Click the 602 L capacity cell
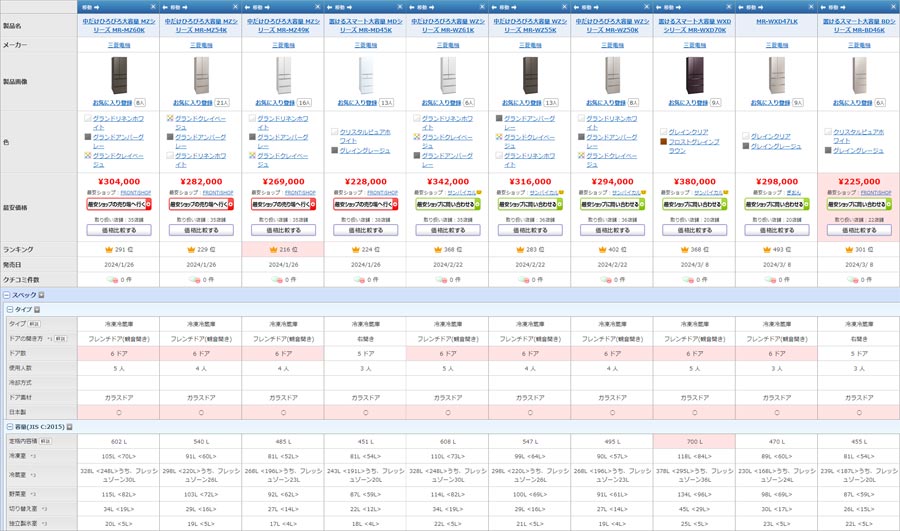 click(x=119, y=441)
